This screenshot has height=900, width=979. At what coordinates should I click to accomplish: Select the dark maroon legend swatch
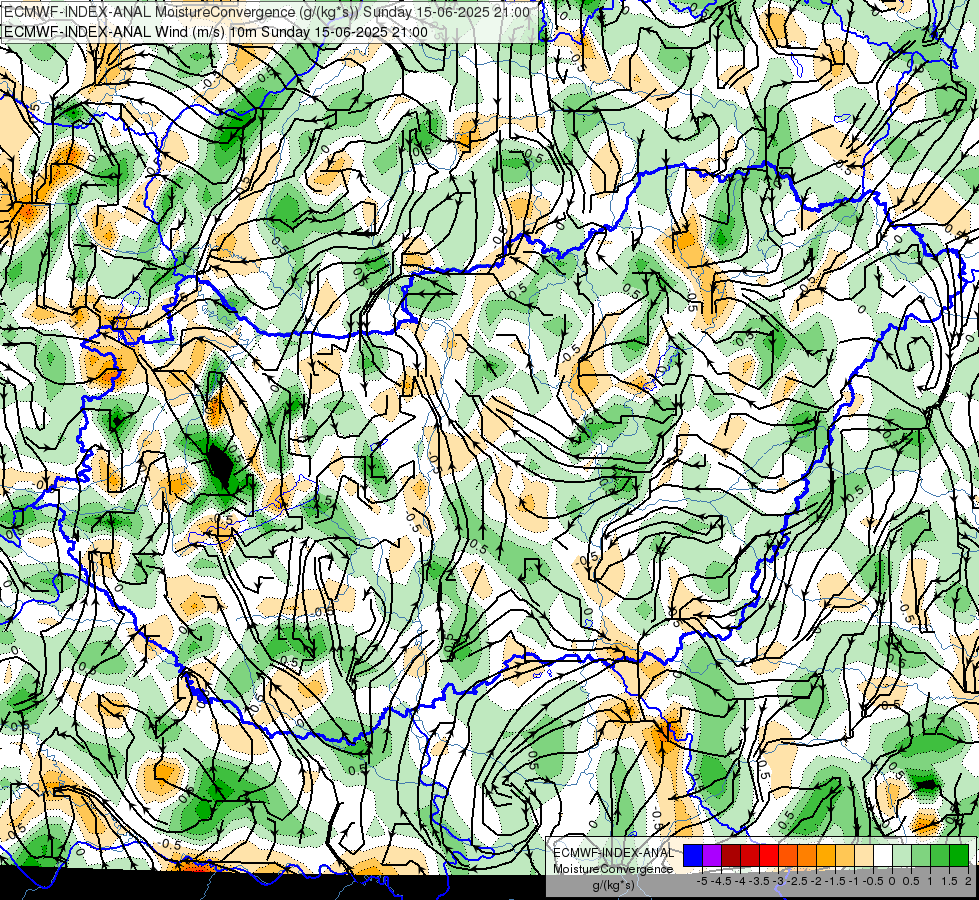[x=731, y=855]
